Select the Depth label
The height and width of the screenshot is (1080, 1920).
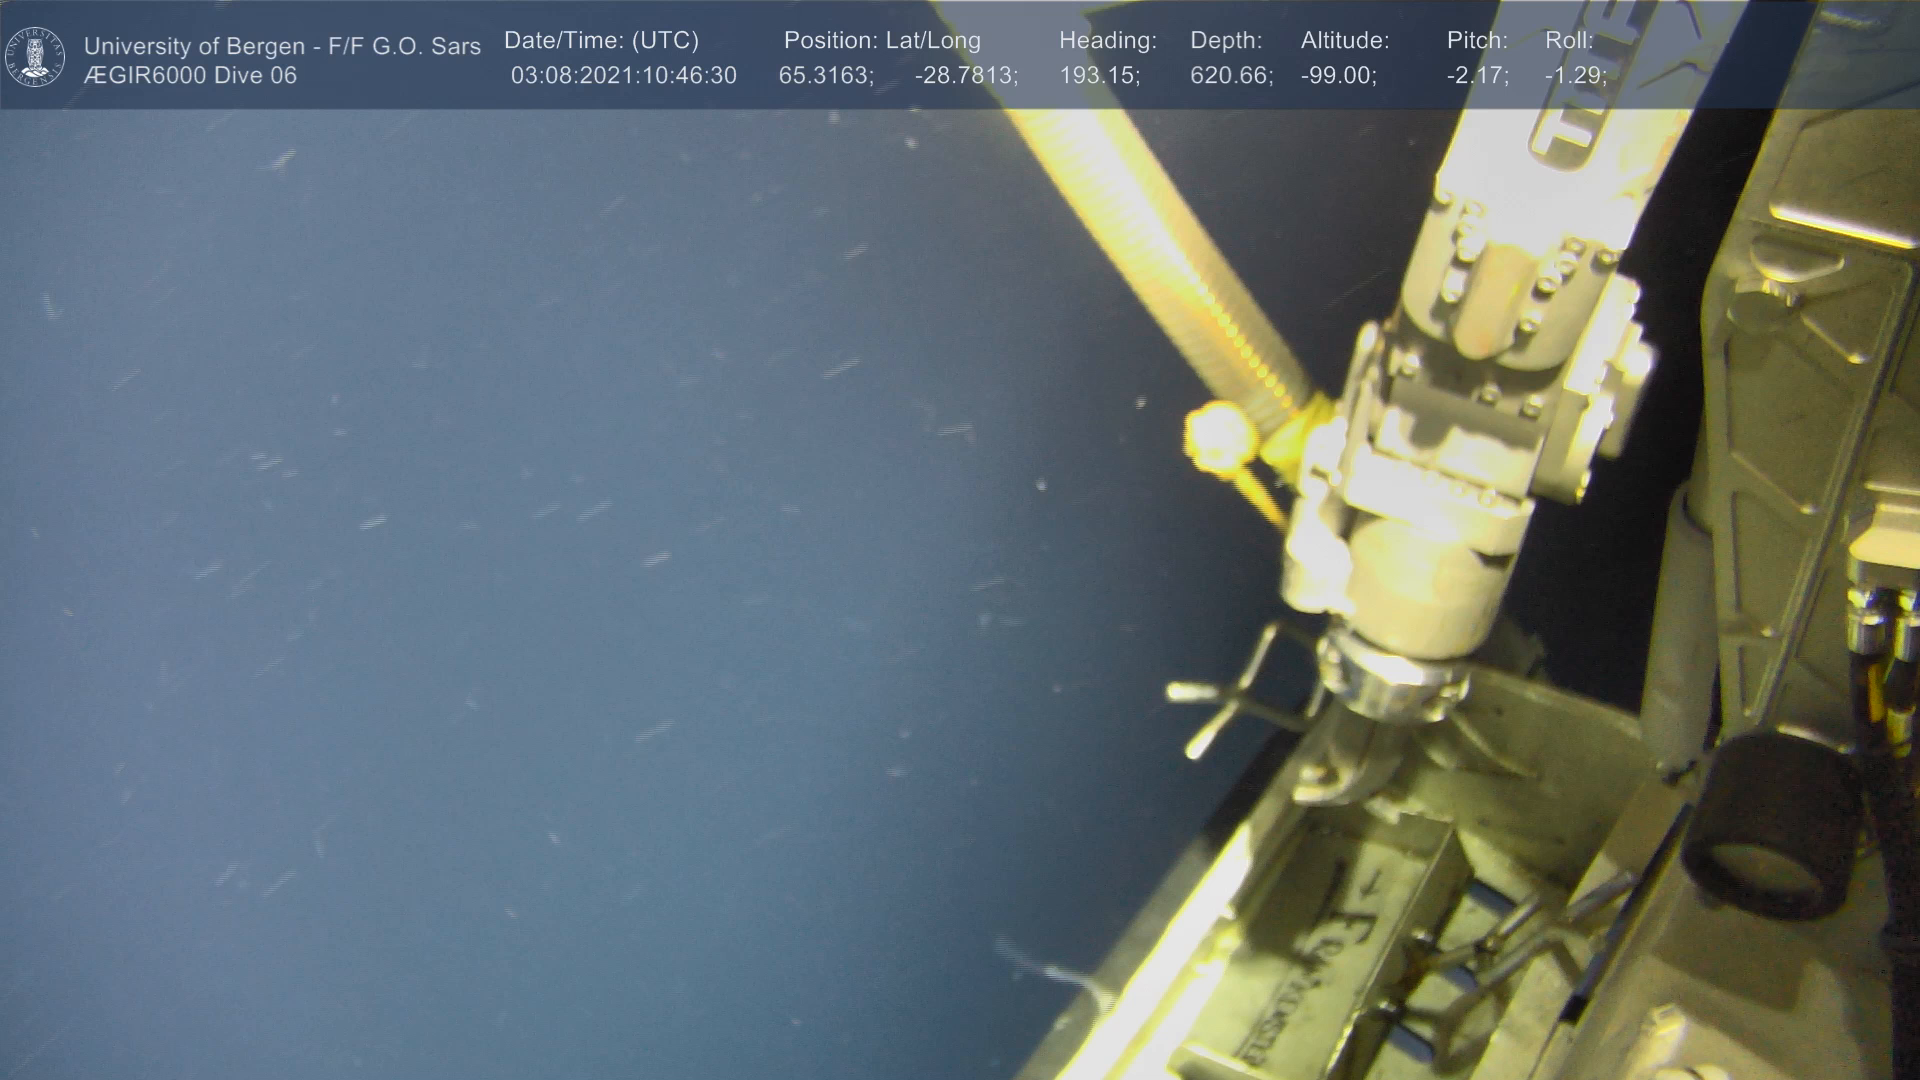coord(1226,40)
